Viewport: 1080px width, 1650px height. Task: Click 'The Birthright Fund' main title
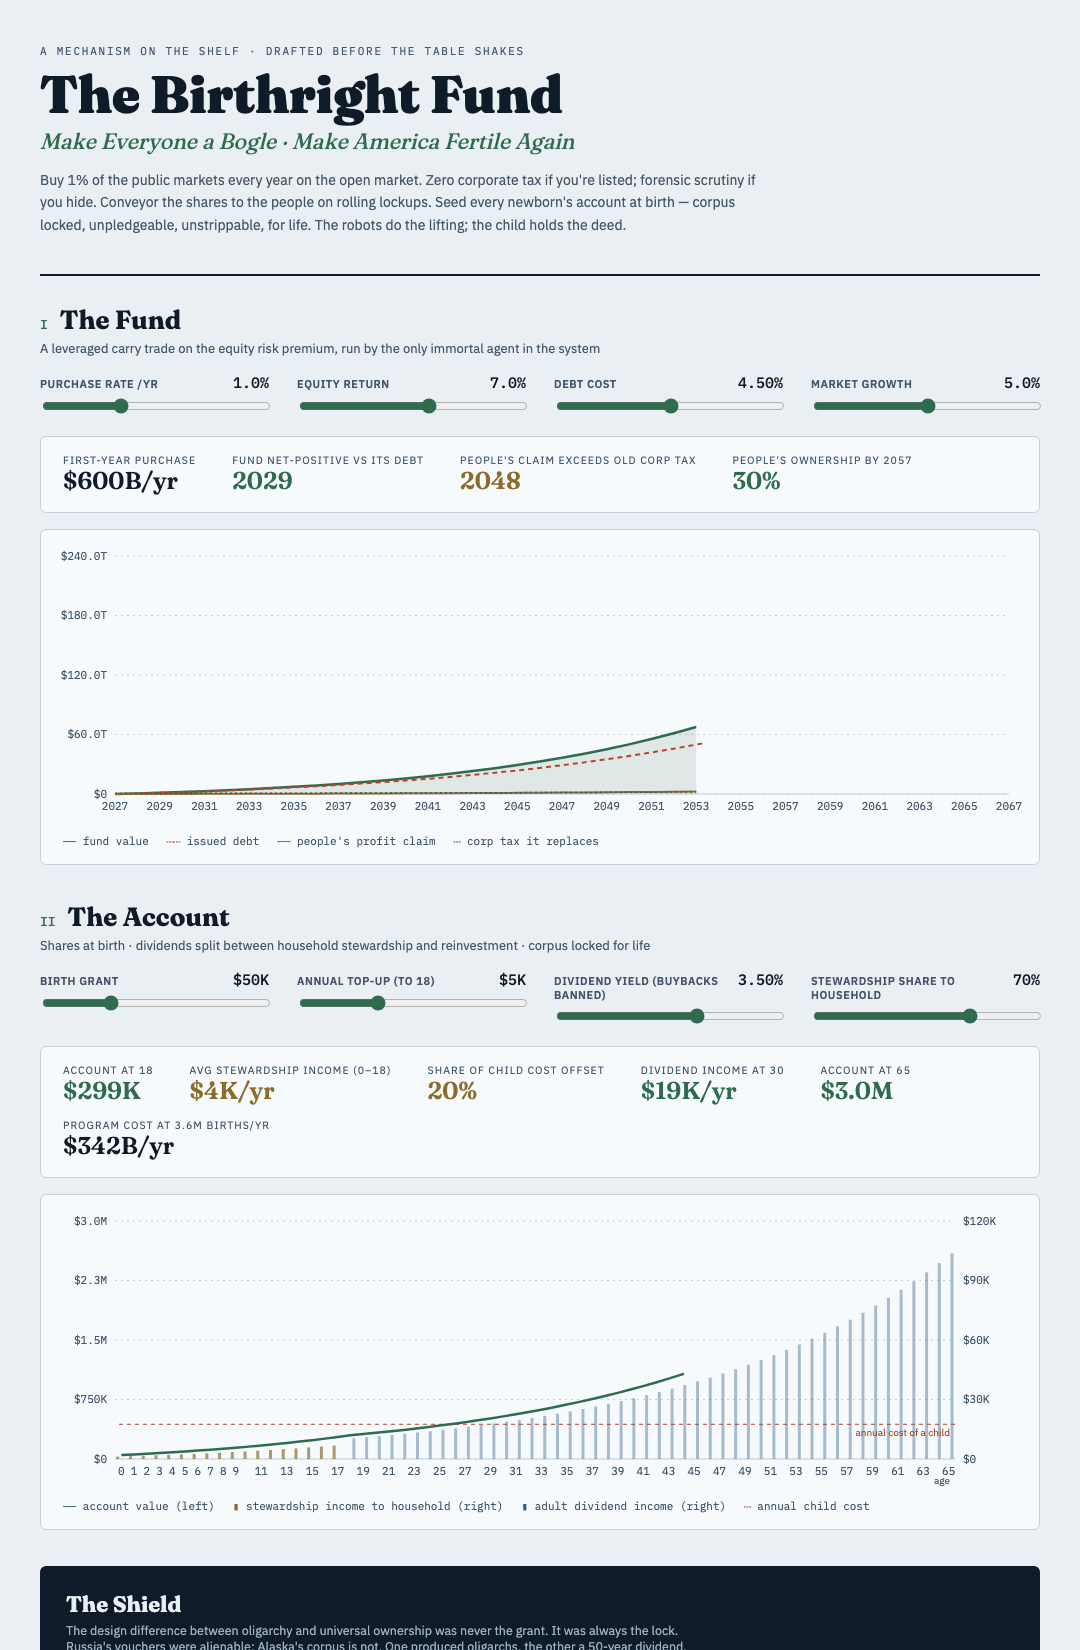301,95
